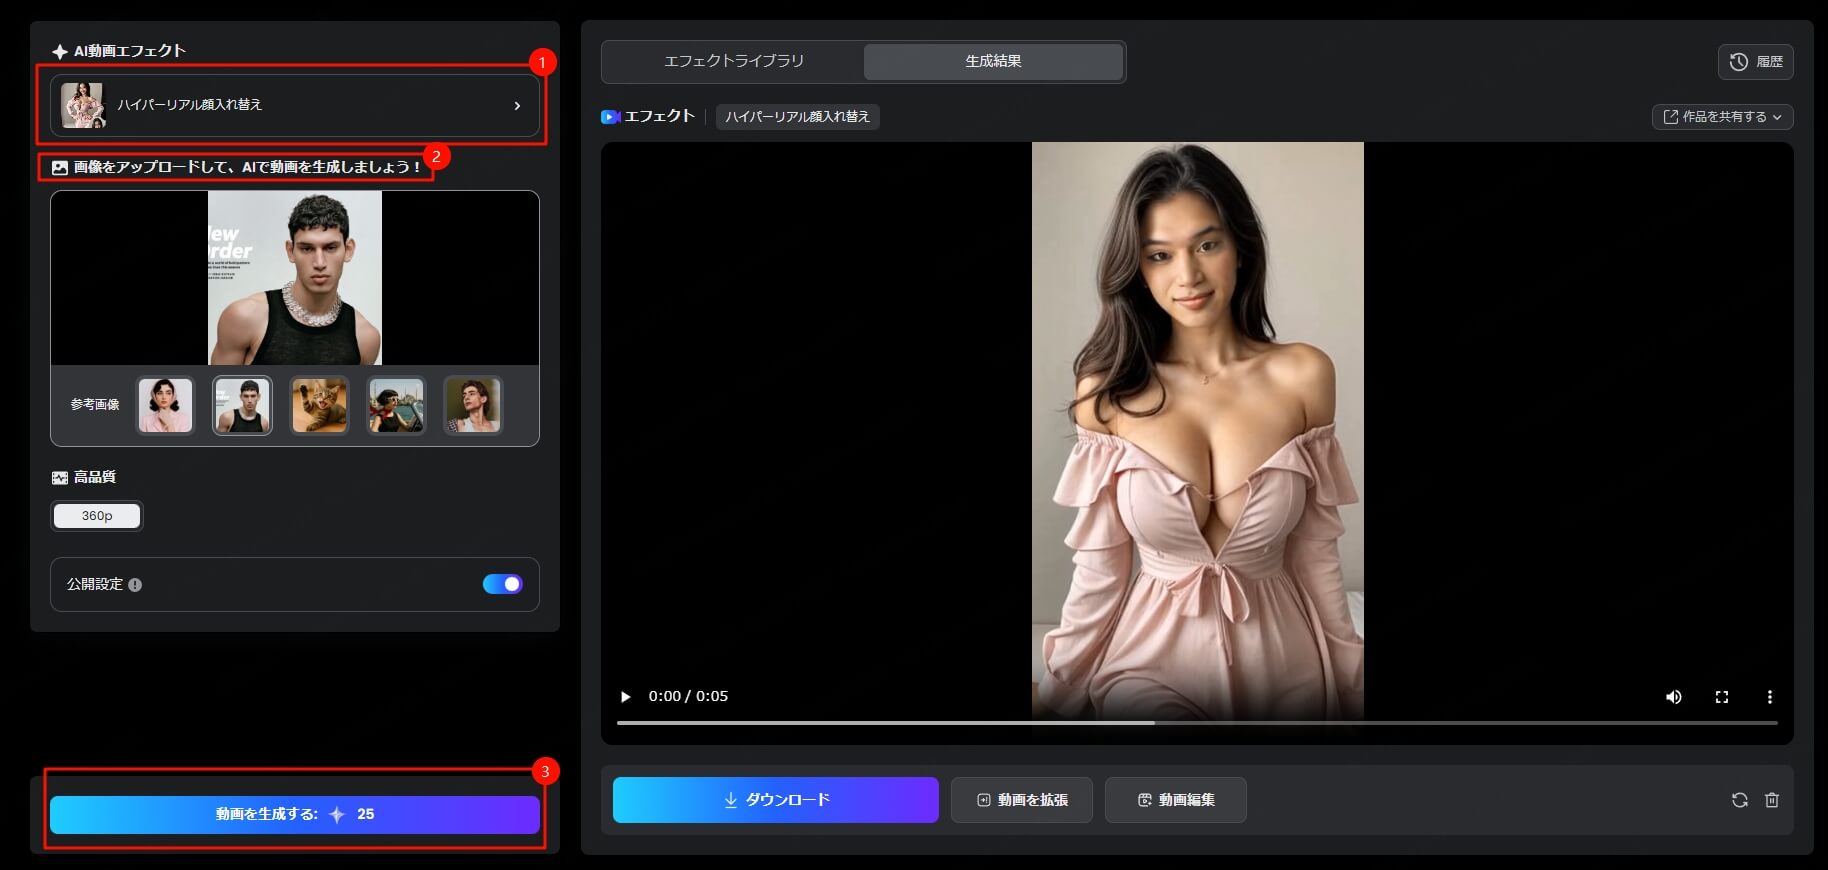Enter fullscreen video mode

click(1722, 697)
